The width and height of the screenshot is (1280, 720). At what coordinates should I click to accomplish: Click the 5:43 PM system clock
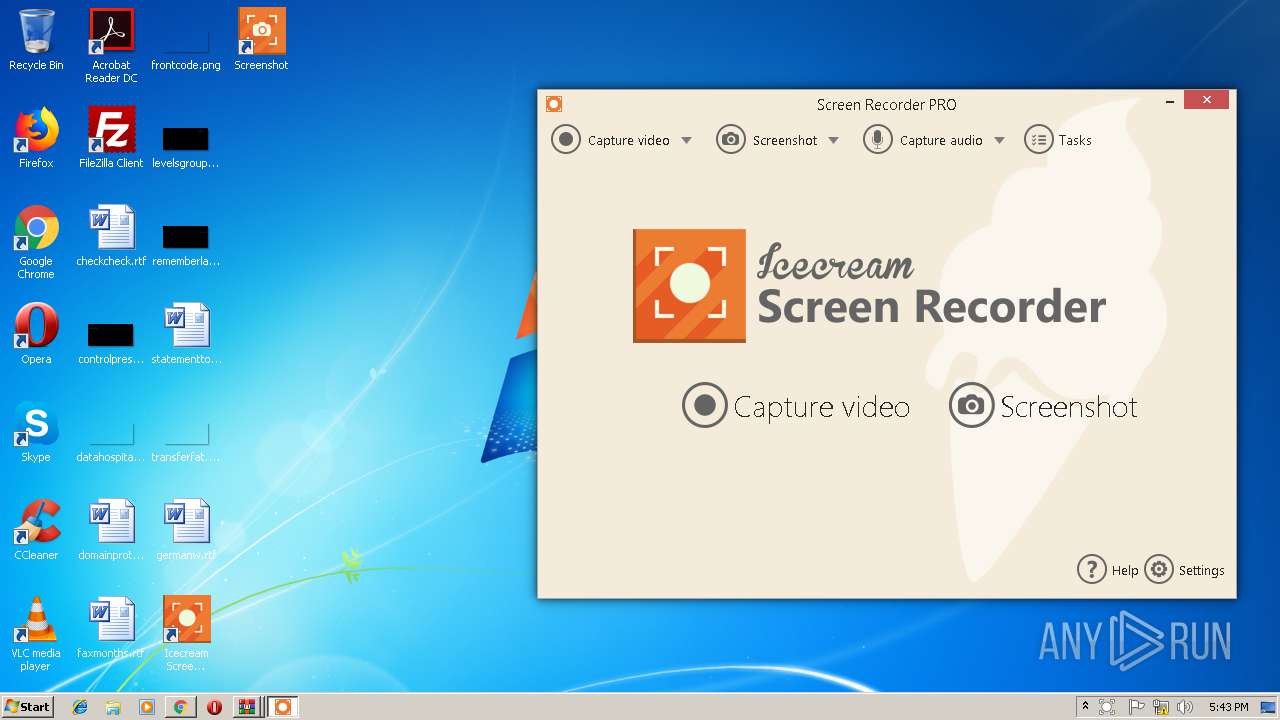click(1228, 707)
